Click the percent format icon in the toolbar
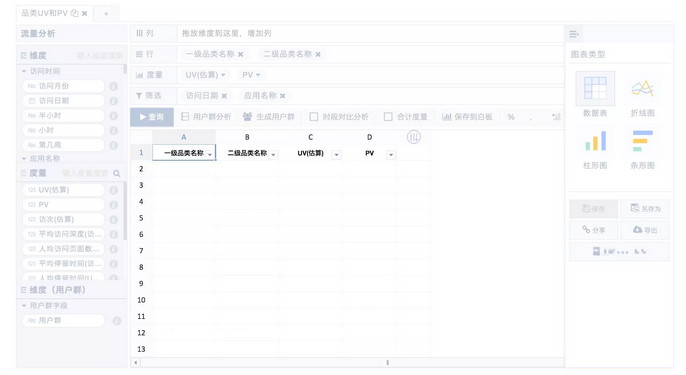 pyautogui.click(x=511, y=117)
